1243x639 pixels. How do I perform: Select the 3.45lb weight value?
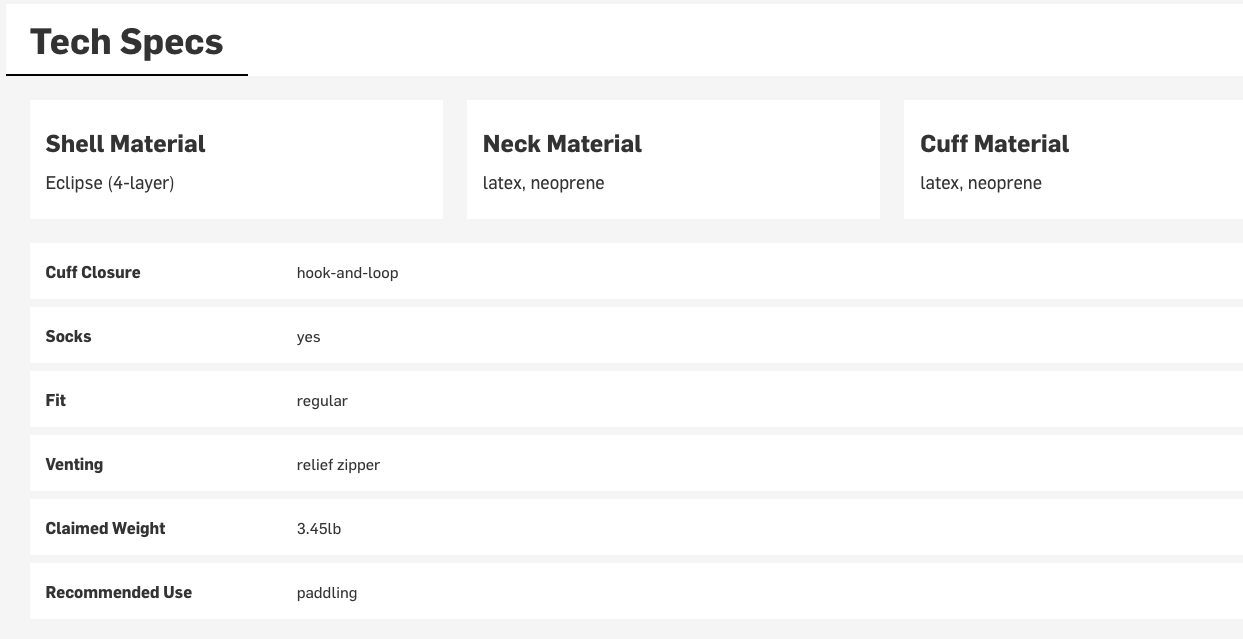click(319, 529)
